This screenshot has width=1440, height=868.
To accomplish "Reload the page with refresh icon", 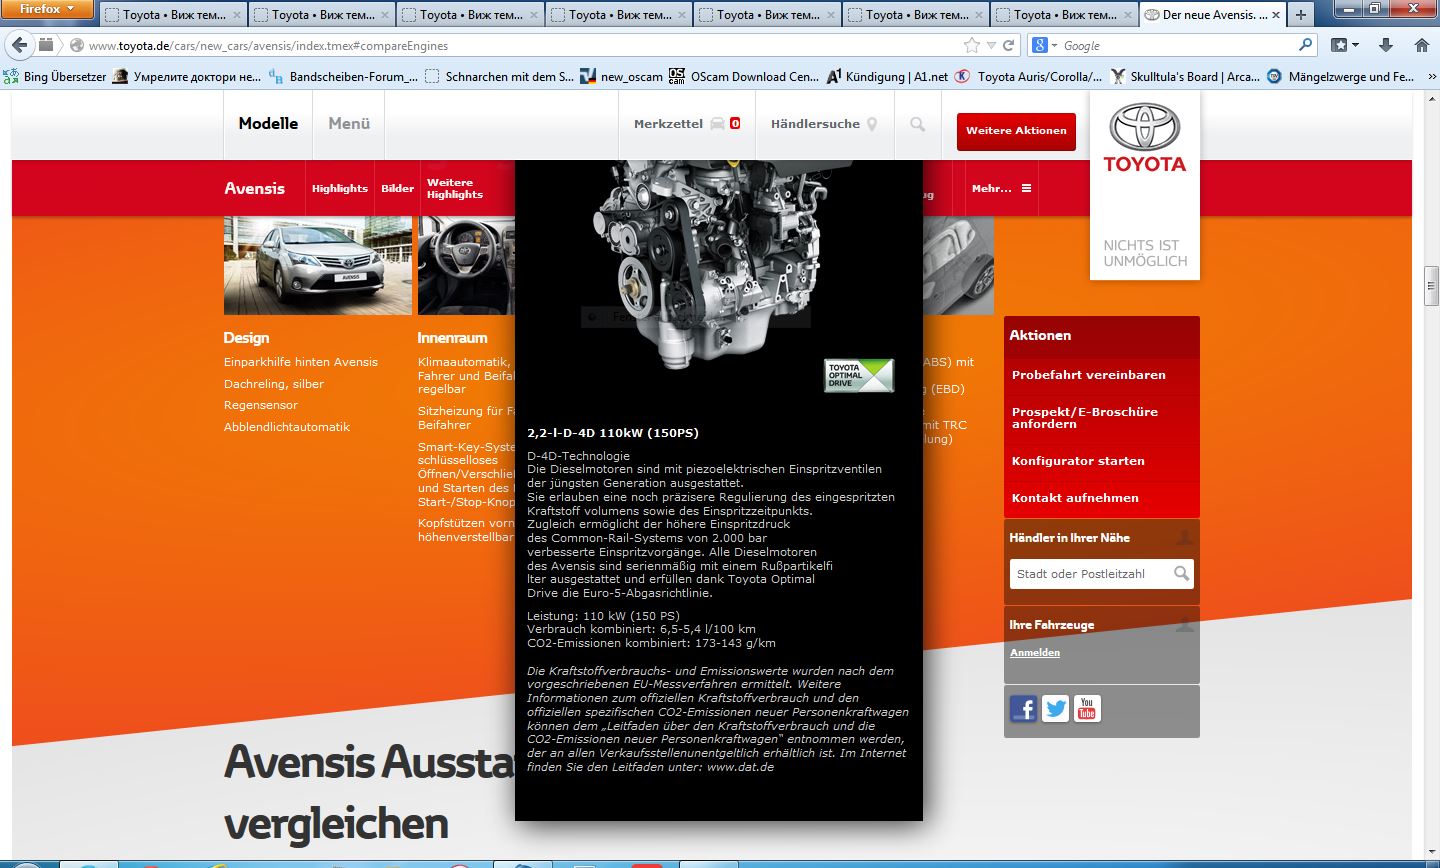I will tap(1009, 45).
